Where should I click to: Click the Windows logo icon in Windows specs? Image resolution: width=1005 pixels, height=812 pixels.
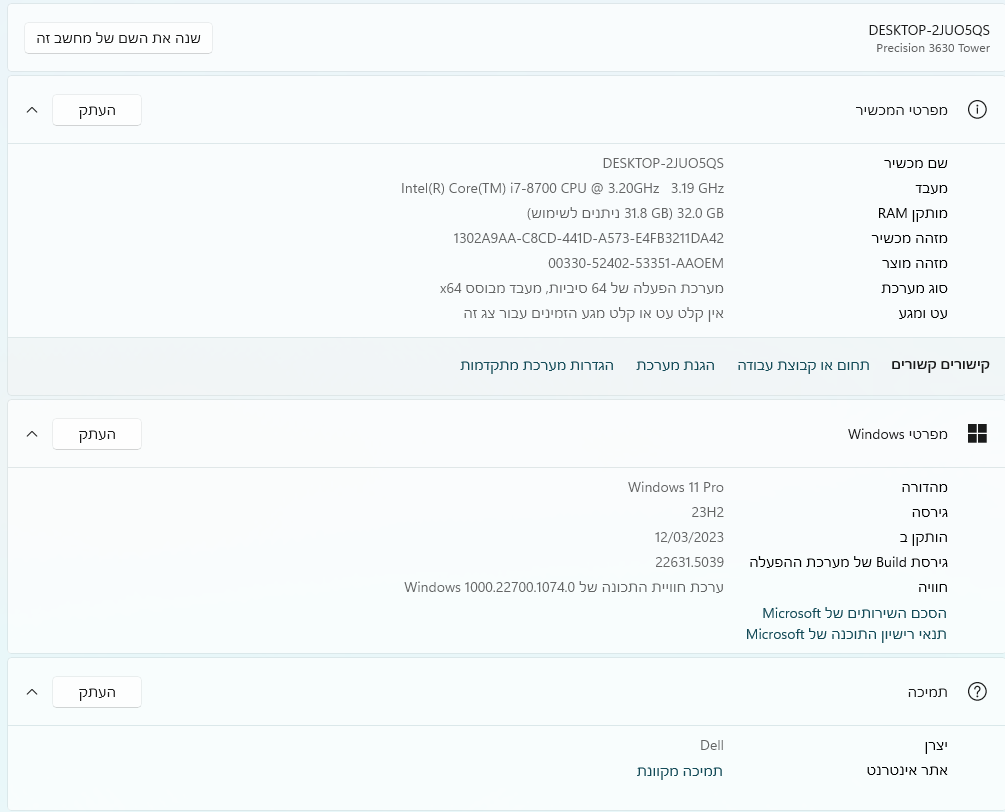pyautogui.click(x=977, y=434)
